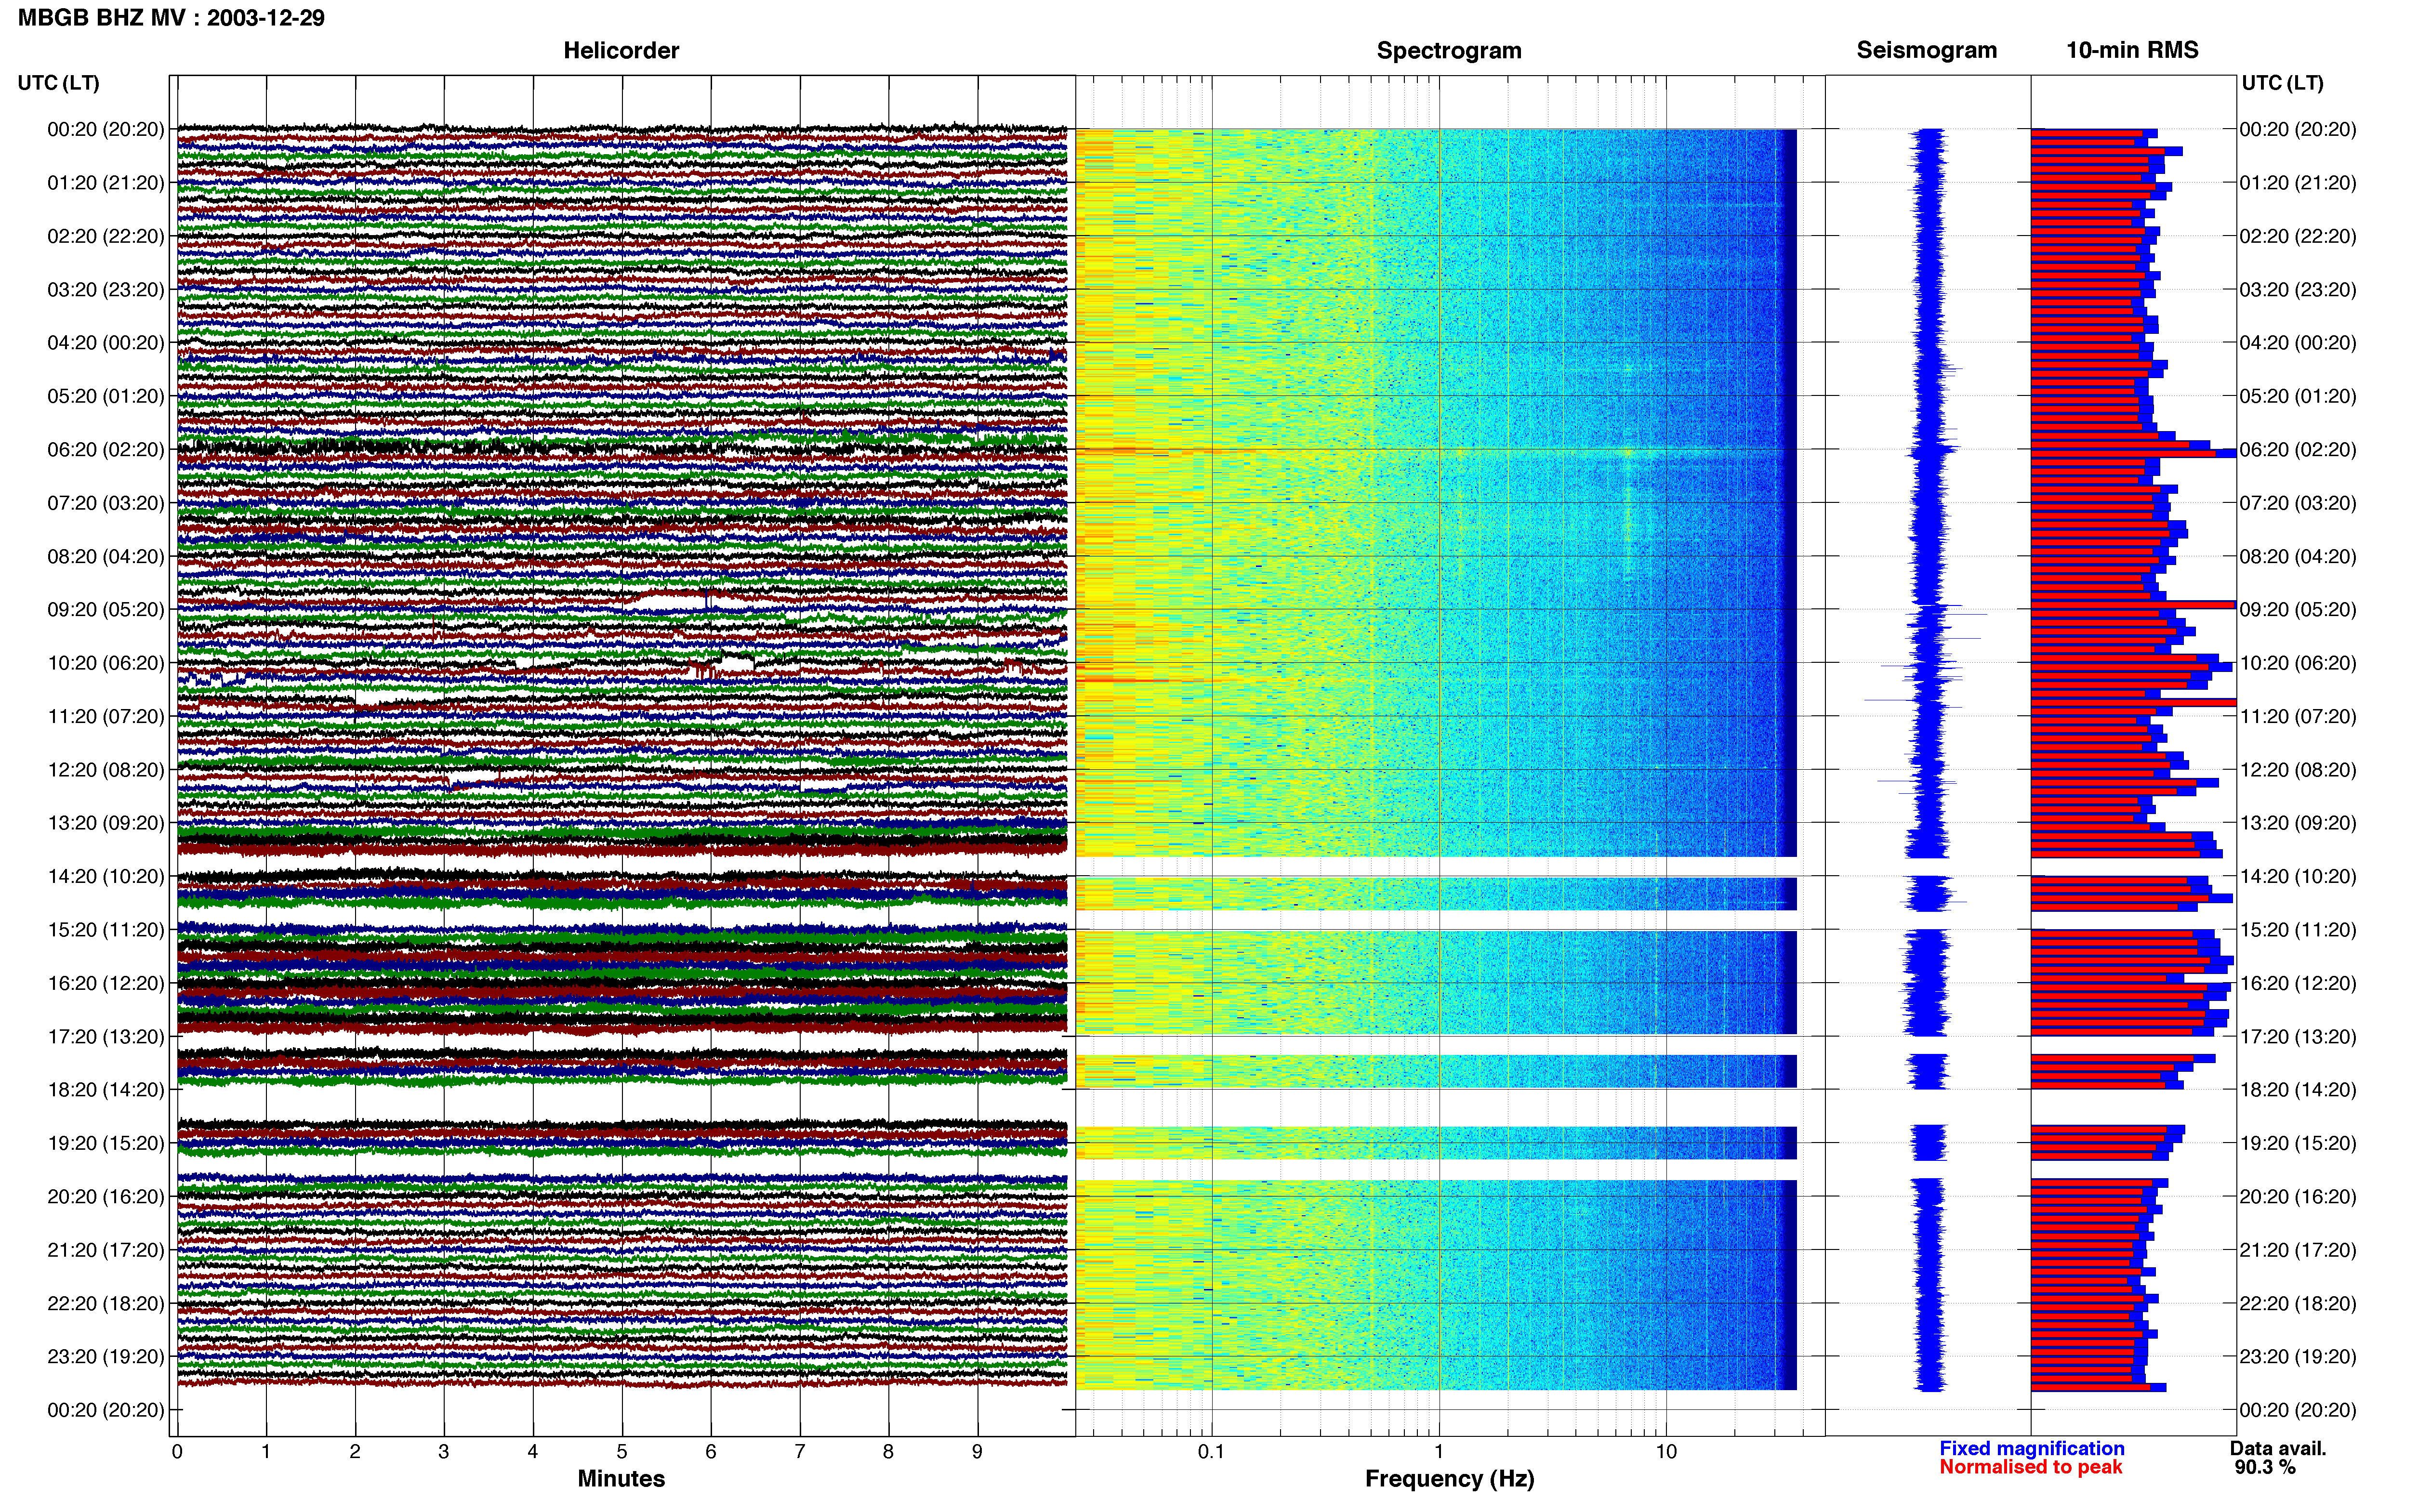Select the Spectrogram panel heading

[x=1449, y=50]
